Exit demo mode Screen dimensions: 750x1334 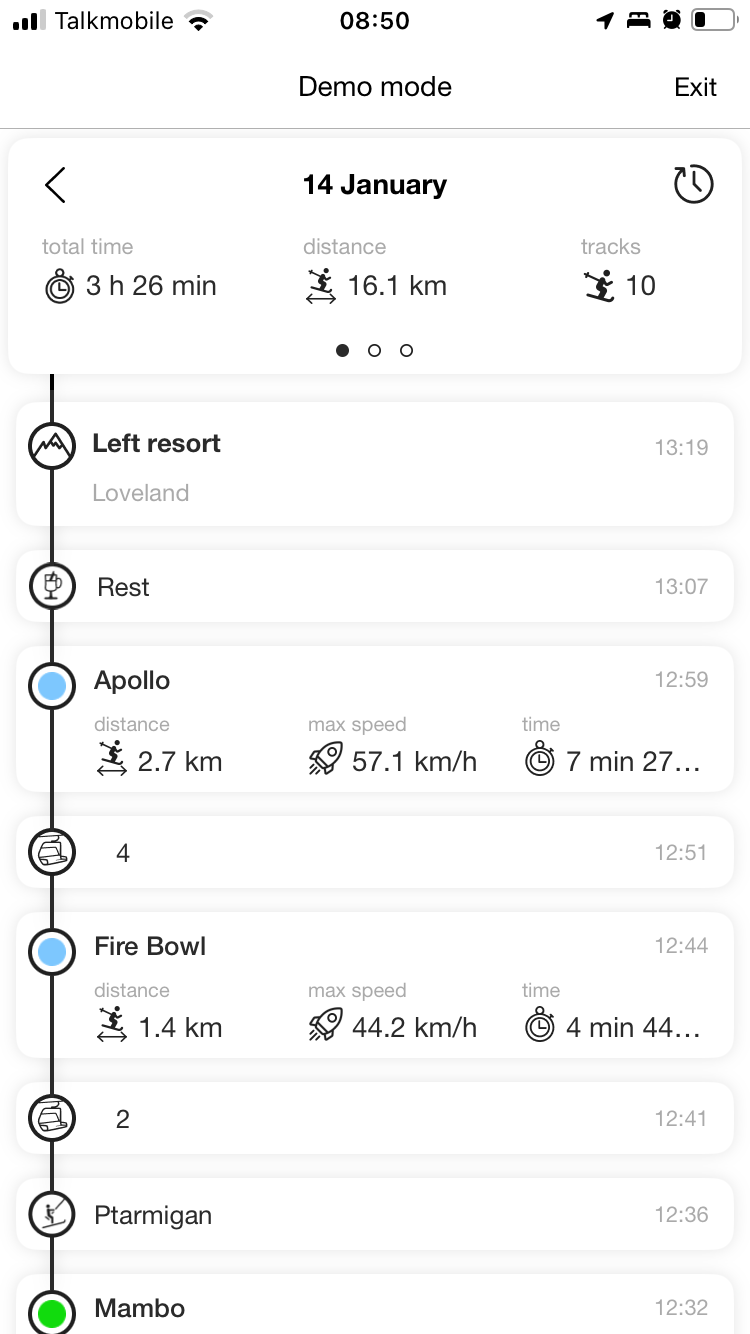[695, 87]
